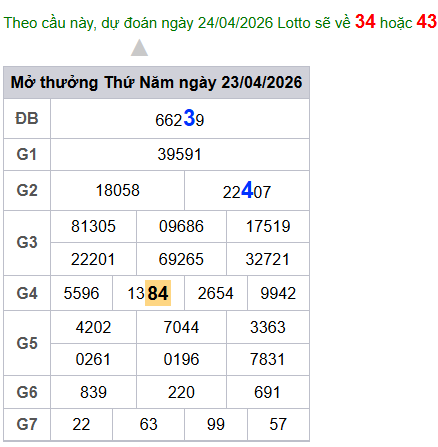Click the G4 number 2654
This screenshot has width=438, height=447.
tap(216, 293)
